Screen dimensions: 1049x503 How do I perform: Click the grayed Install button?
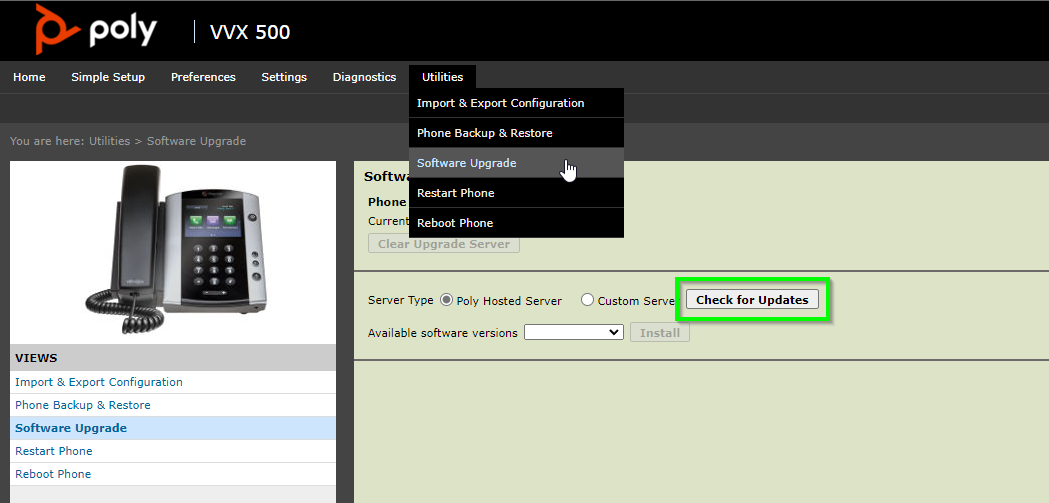660,332
